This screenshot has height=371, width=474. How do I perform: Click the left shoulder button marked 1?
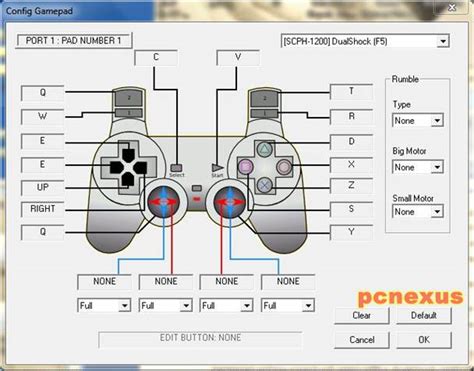(x=129, y=113)
